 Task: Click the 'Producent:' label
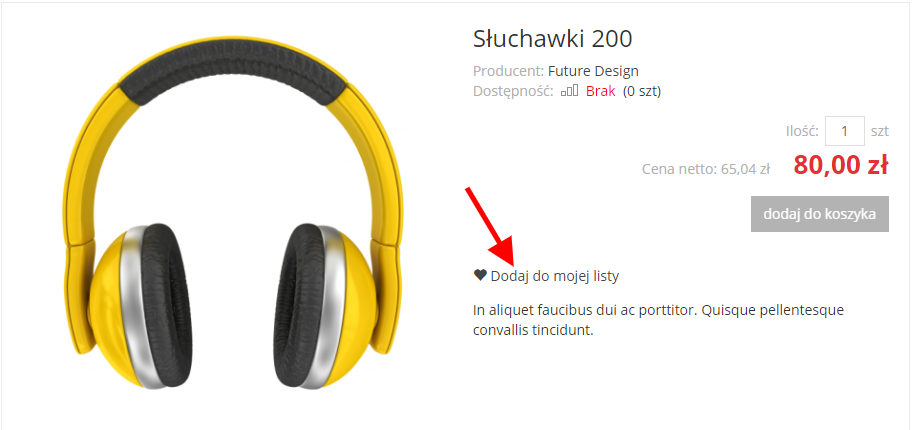[x=509, y=72]
